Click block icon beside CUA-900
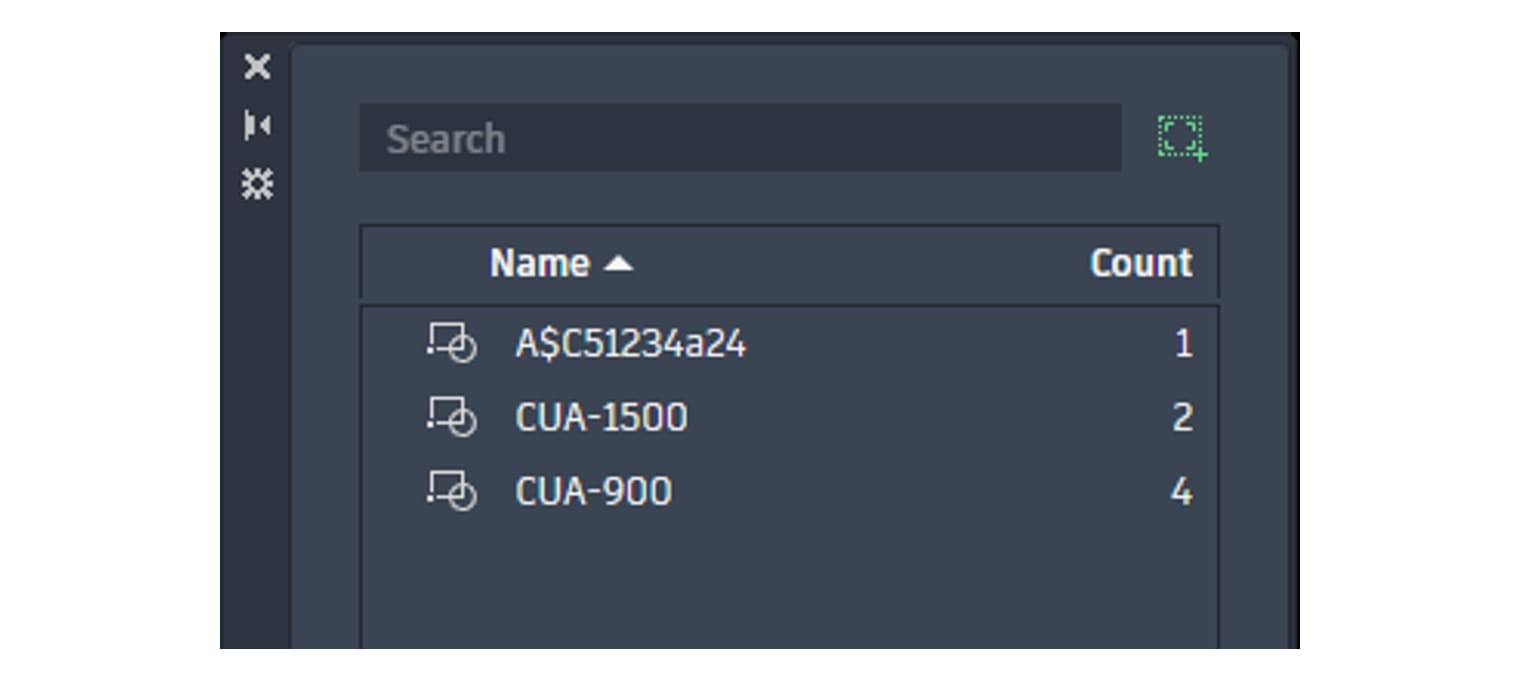Image resolution: width=1520 pixels, height=681 pixels. point(452,491)
